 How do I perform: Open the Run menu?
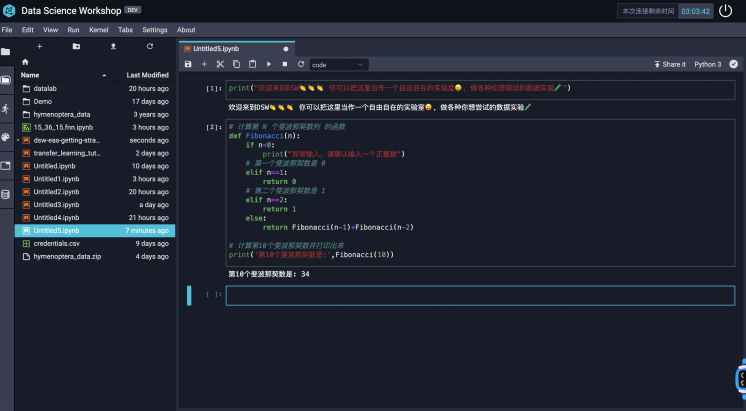click(x=73, y=29)
